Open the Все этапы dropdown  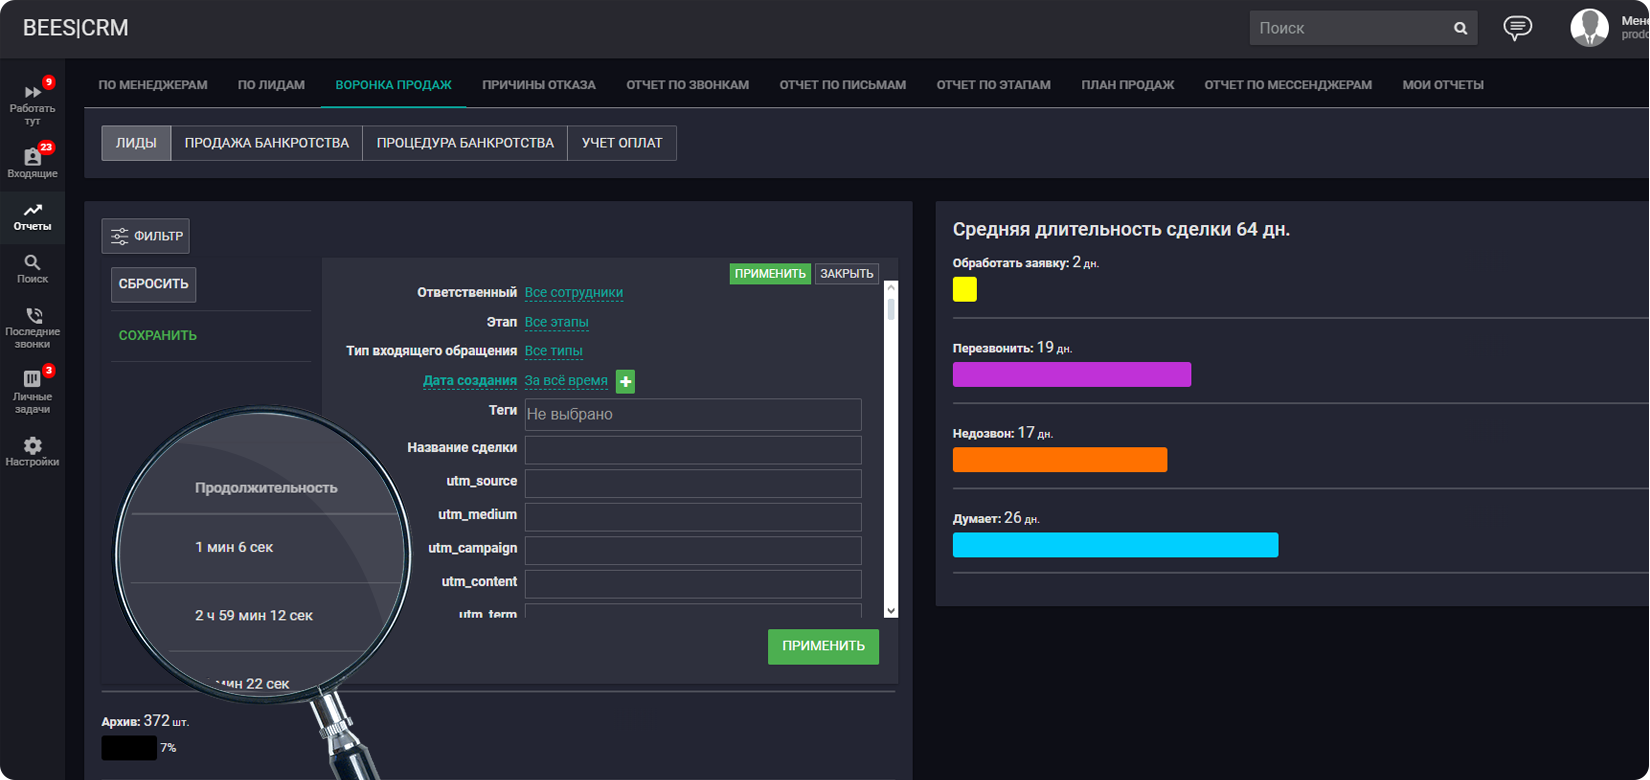557,322
